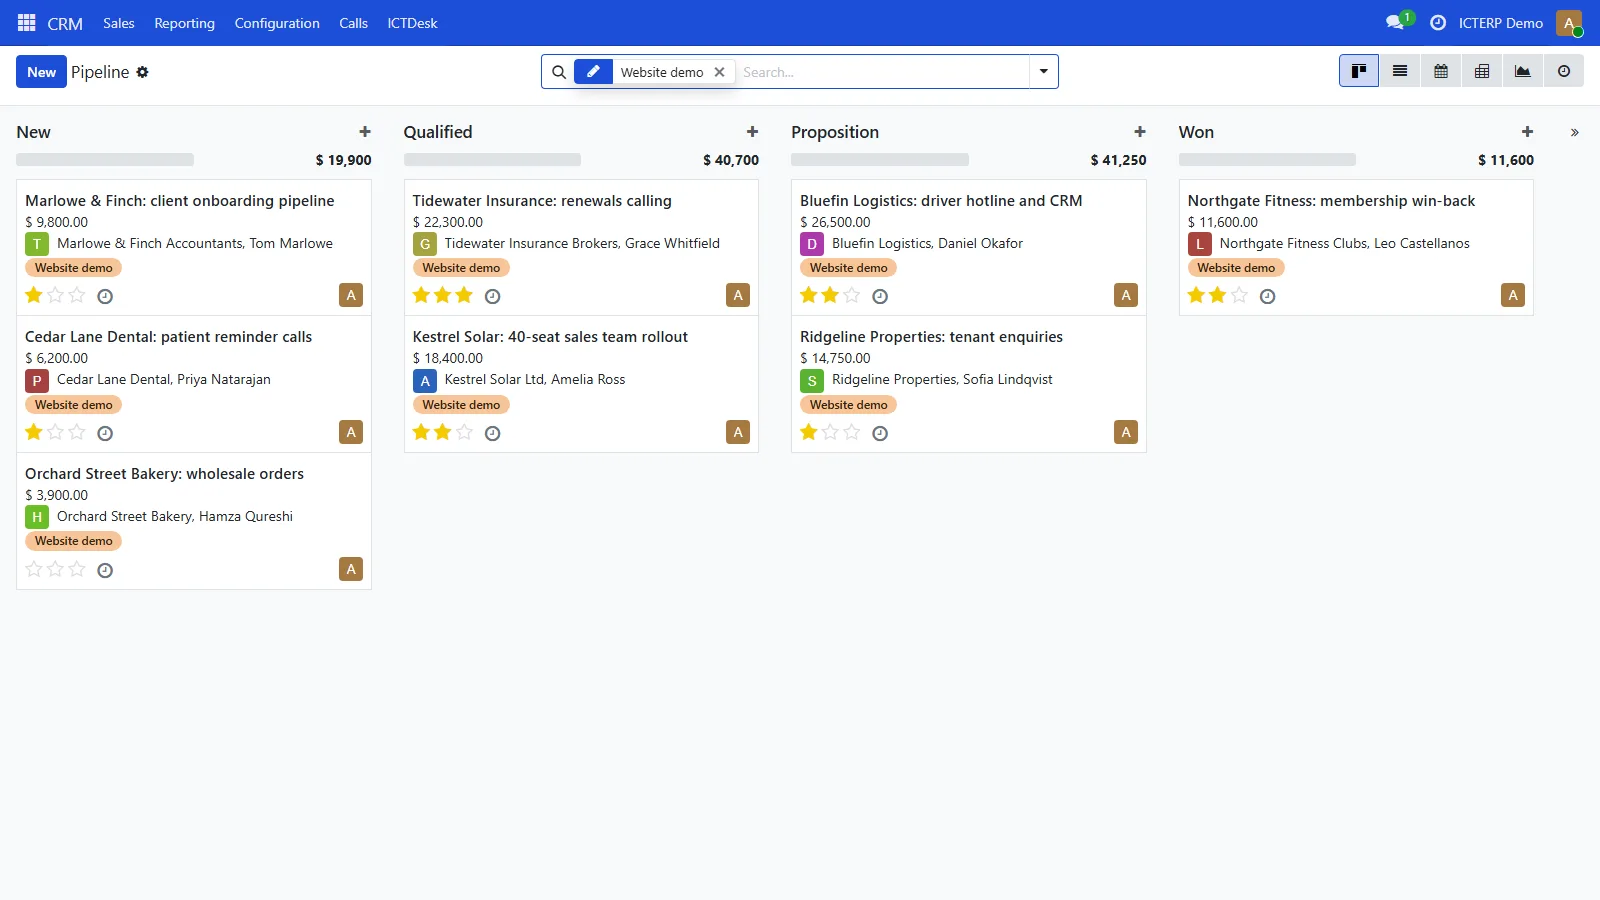Quick add lead in New column

pyautogui.click(x=365, y=132)
